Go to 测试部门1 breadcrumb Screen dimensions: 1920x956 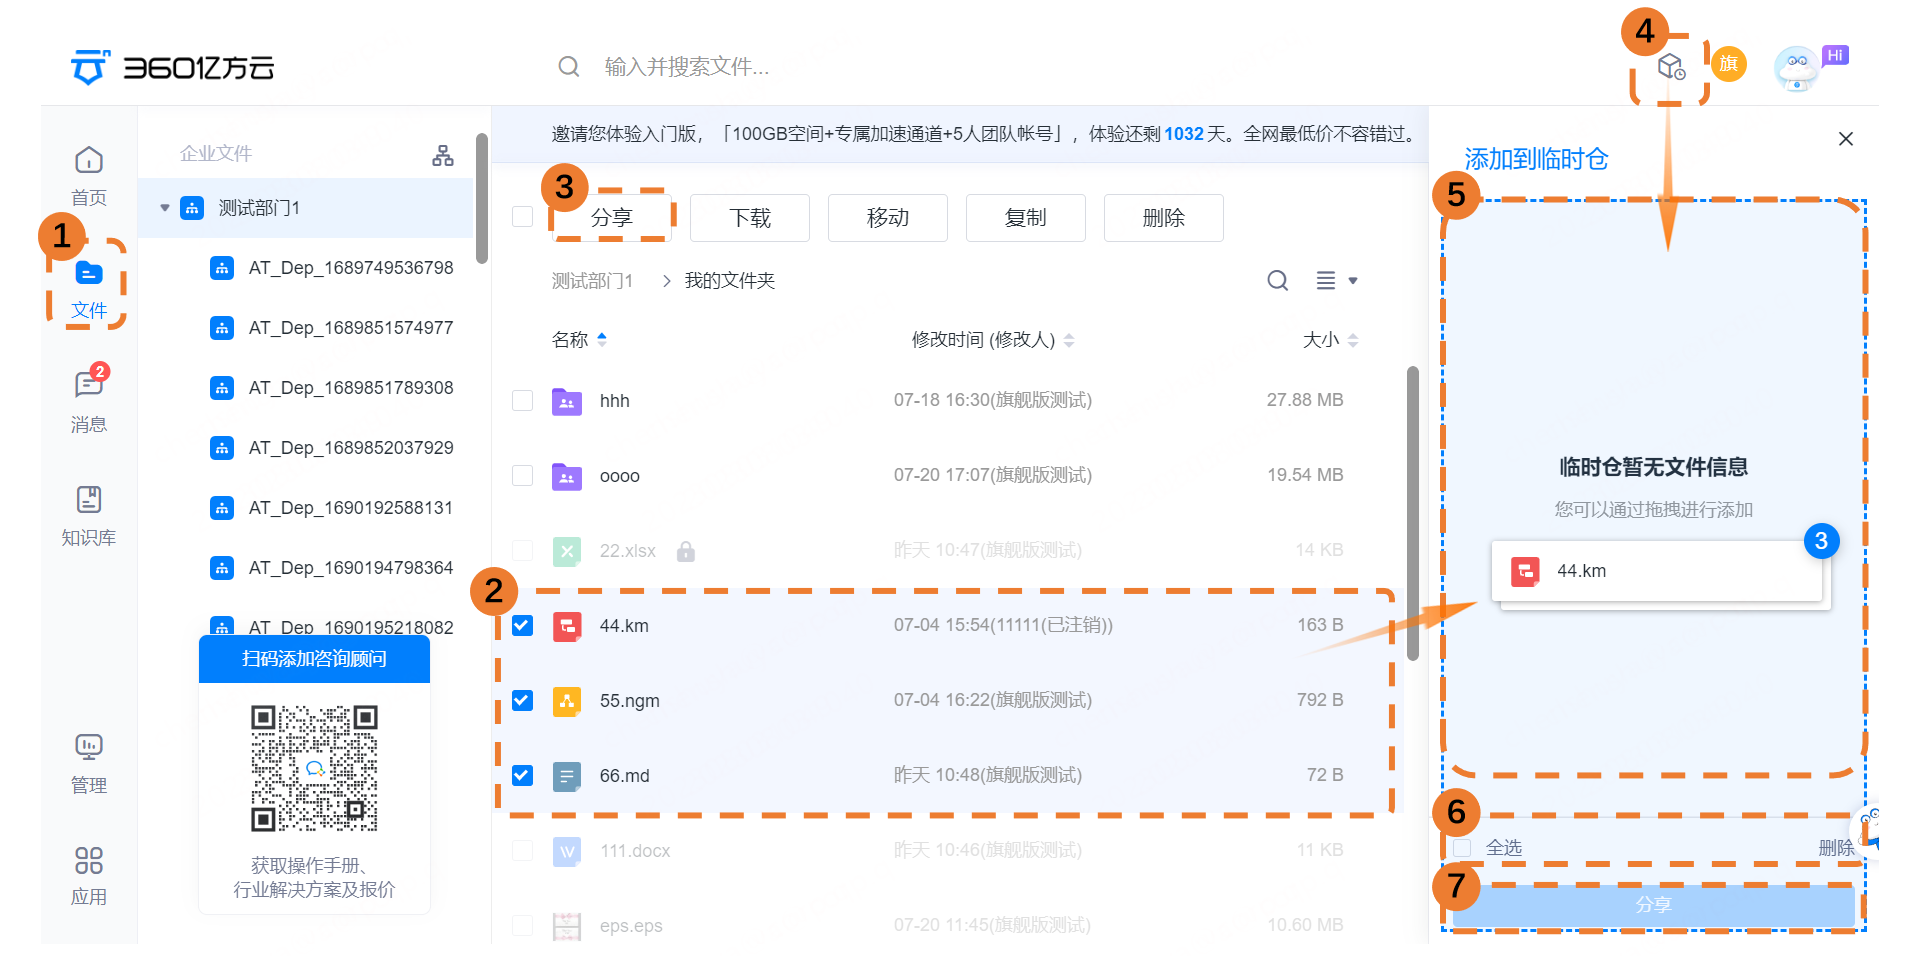coord(592,281)
